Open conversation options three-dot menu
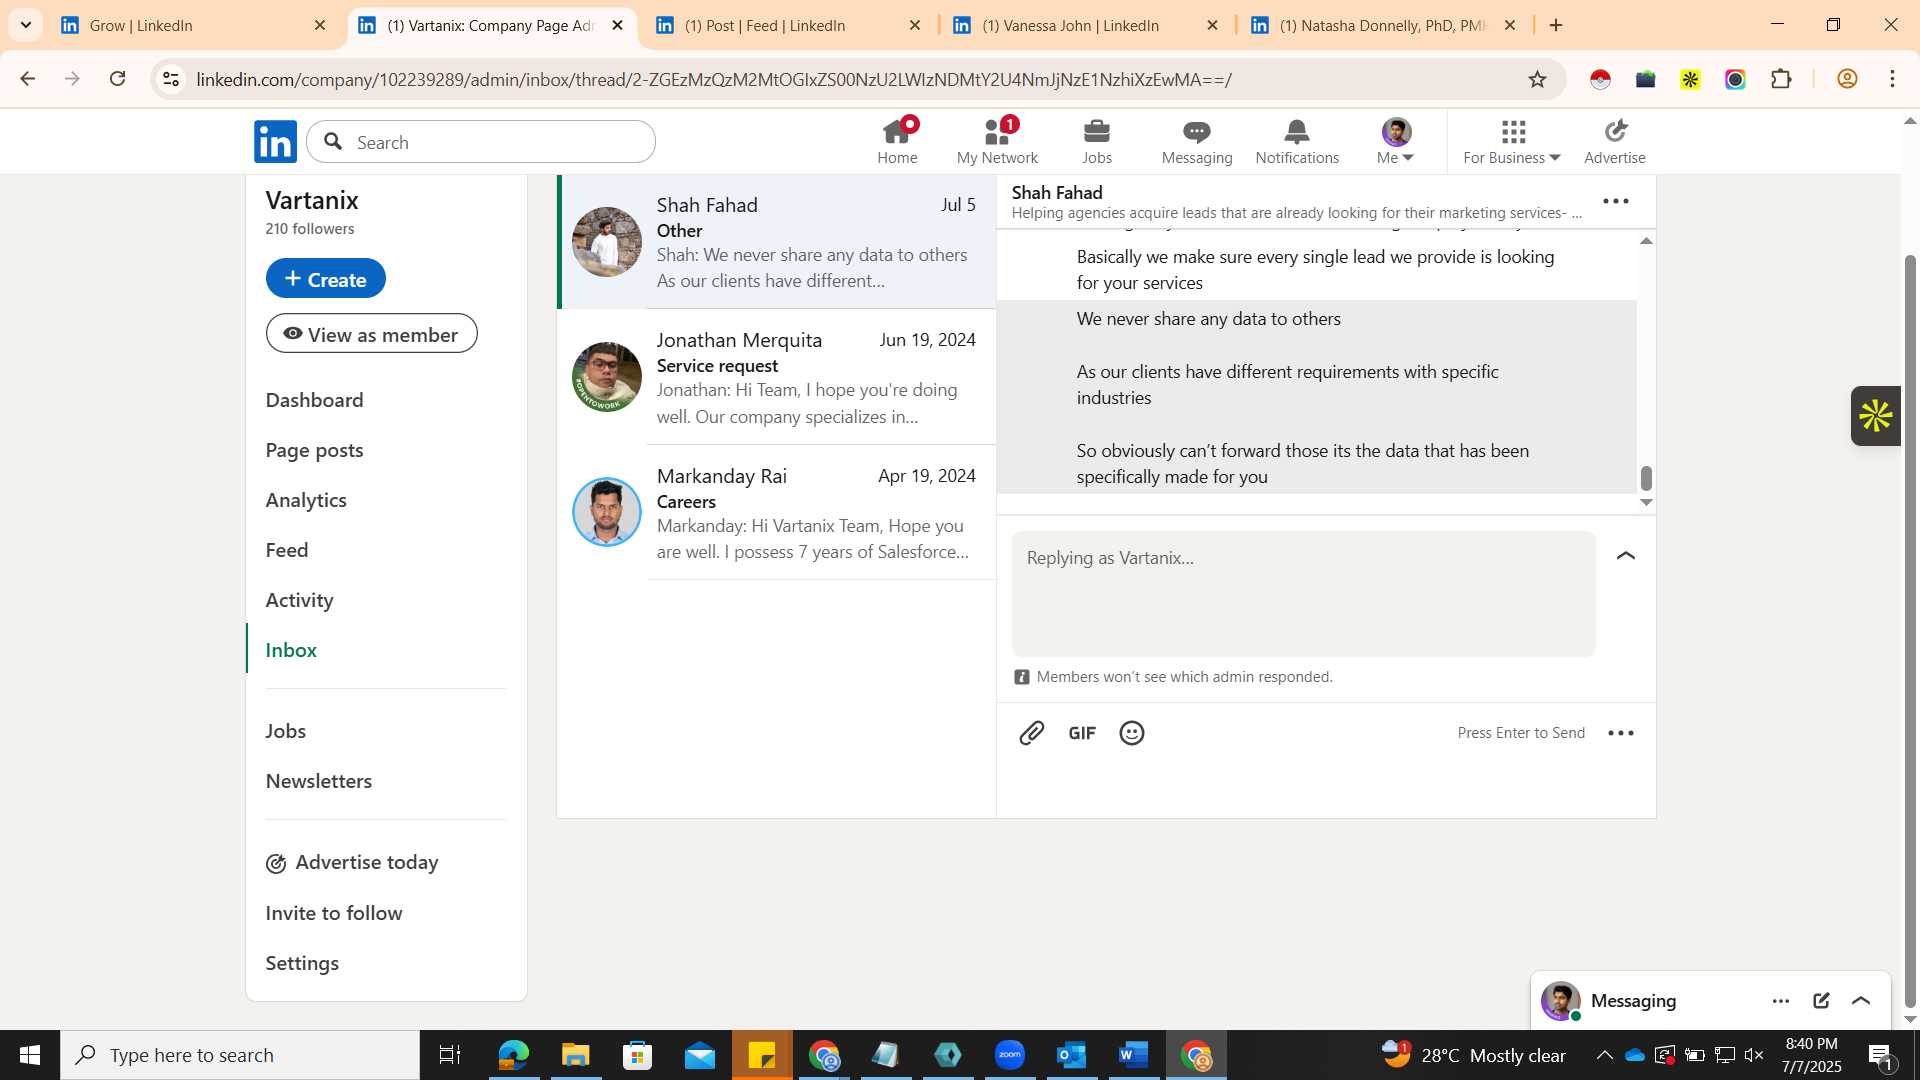Screen dimensions: 1920x1080 point(1616,201)
